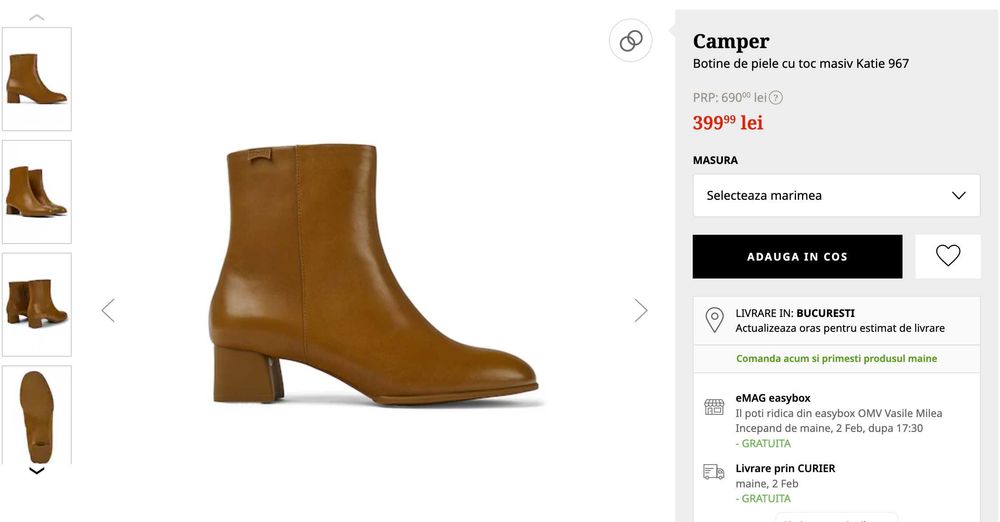Click the eMAG easybox locker icon
This screenshot has width=1000, height=522.
click(x=714, y=406)
